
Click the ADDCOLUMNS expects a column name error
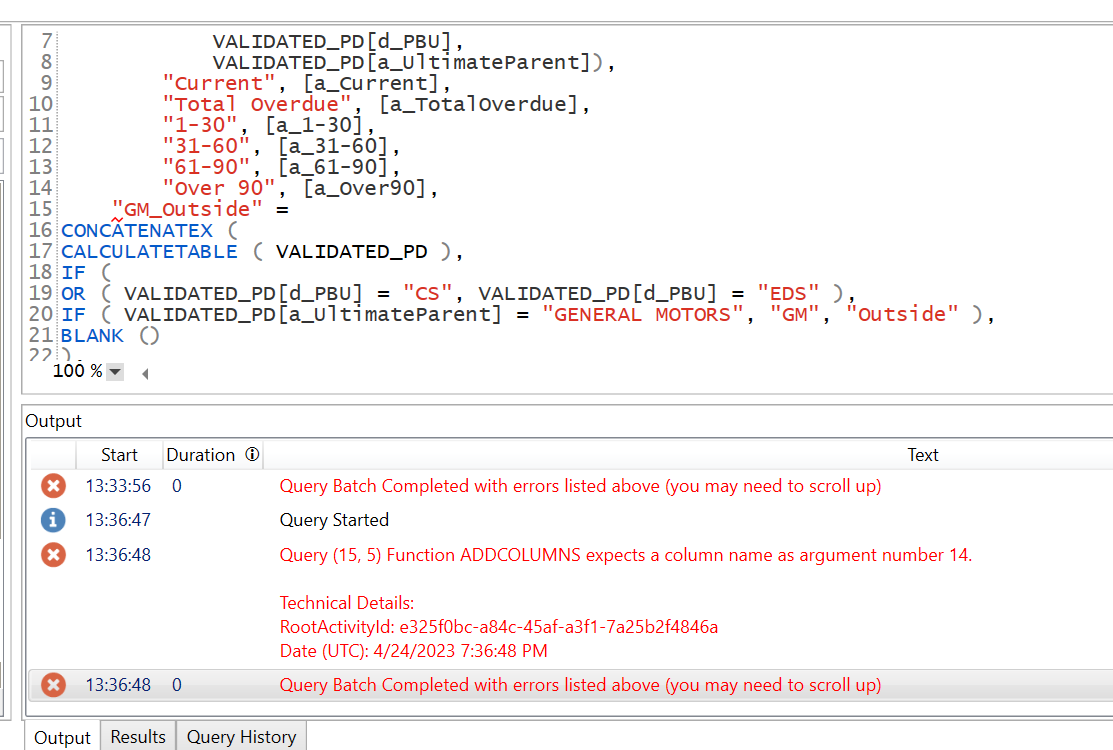[625, 555]
